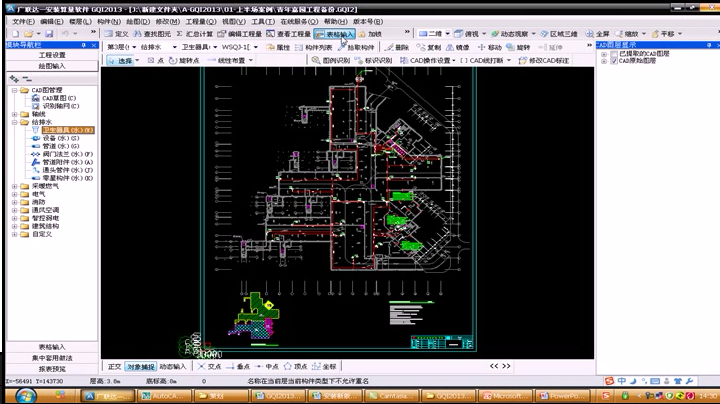This screenshot has height=404, width=720.
Task: Open the 工程量(Q) menu
Action: tap(201, 22)
